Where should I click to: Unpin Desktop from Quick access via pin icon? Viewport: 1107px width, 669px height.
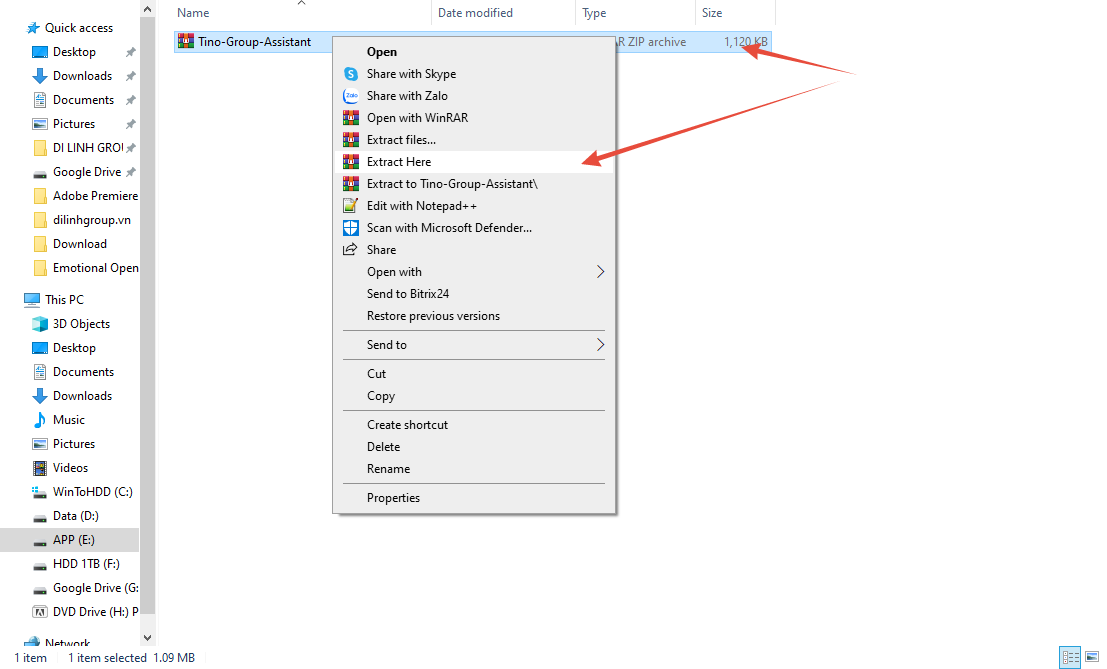point(131,52)
